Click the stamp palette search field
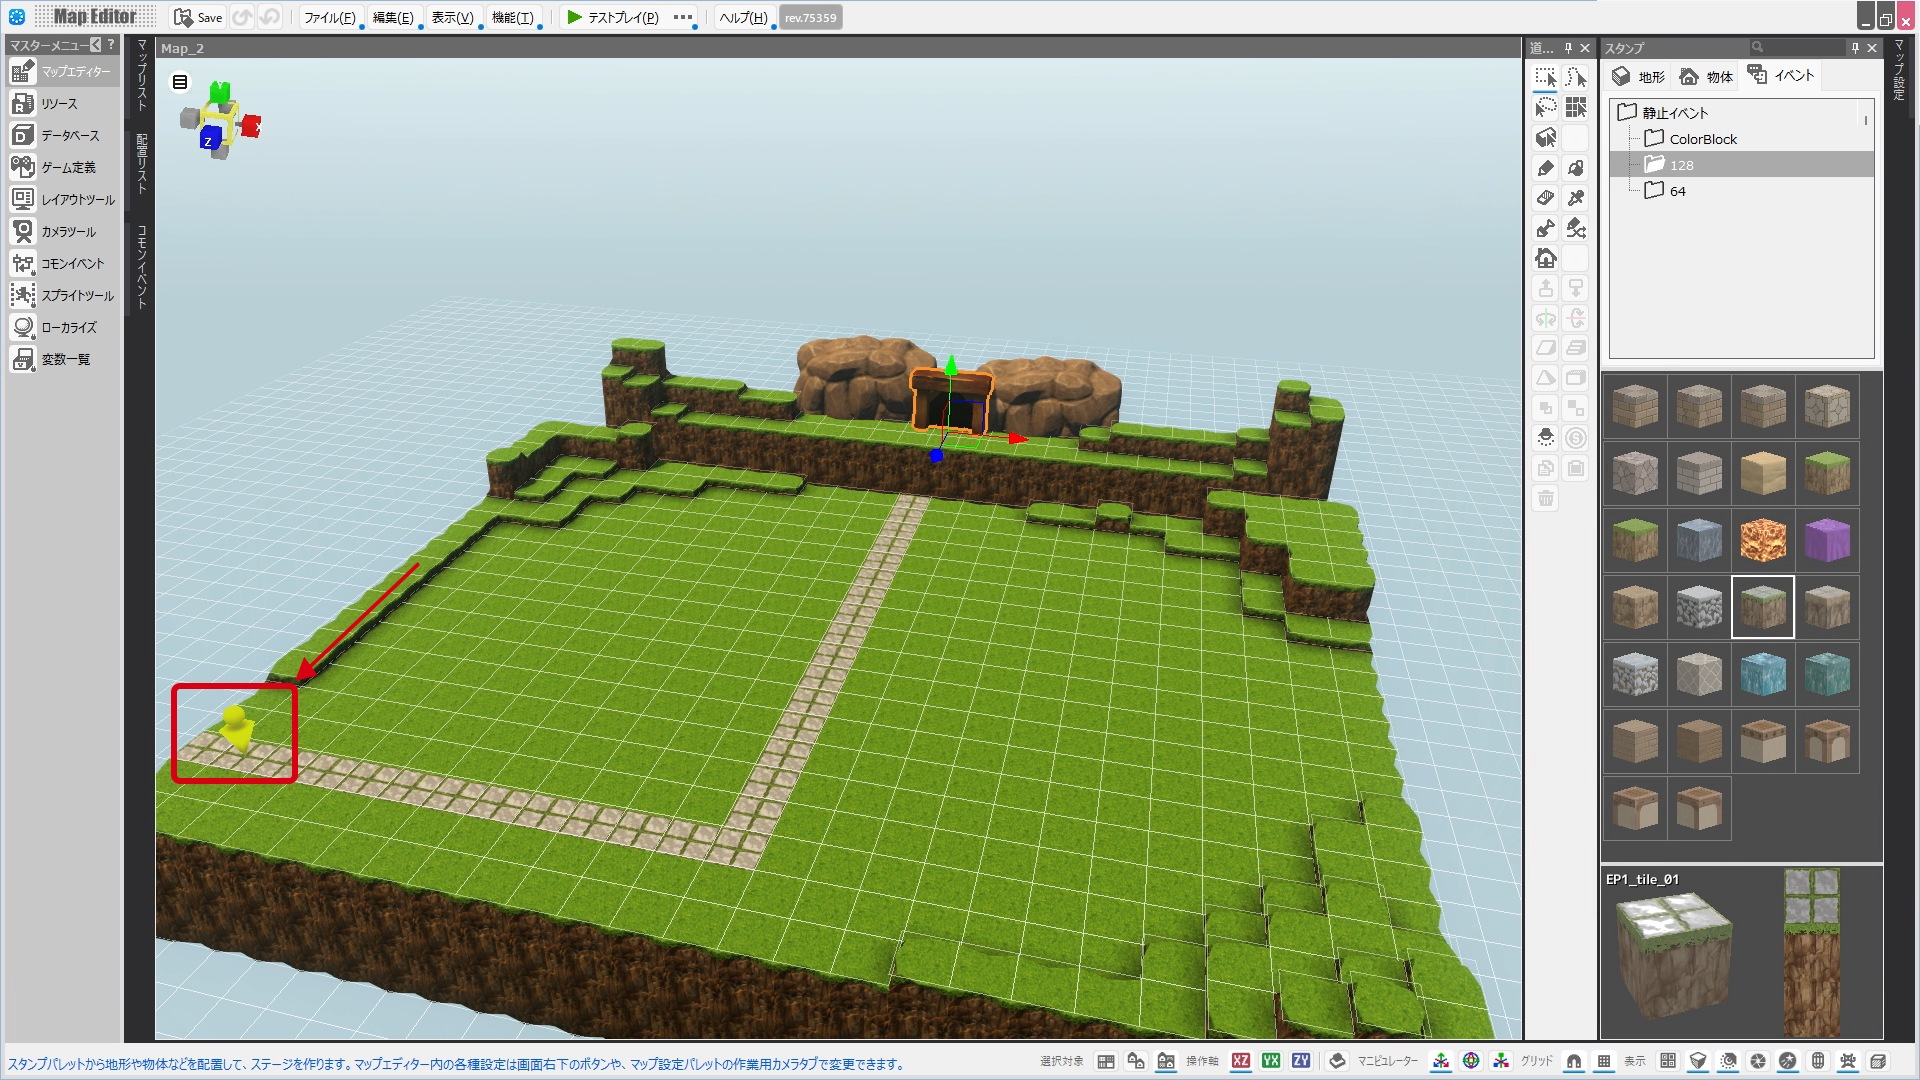1920x1080 pixels. (x=1797, y=47)
